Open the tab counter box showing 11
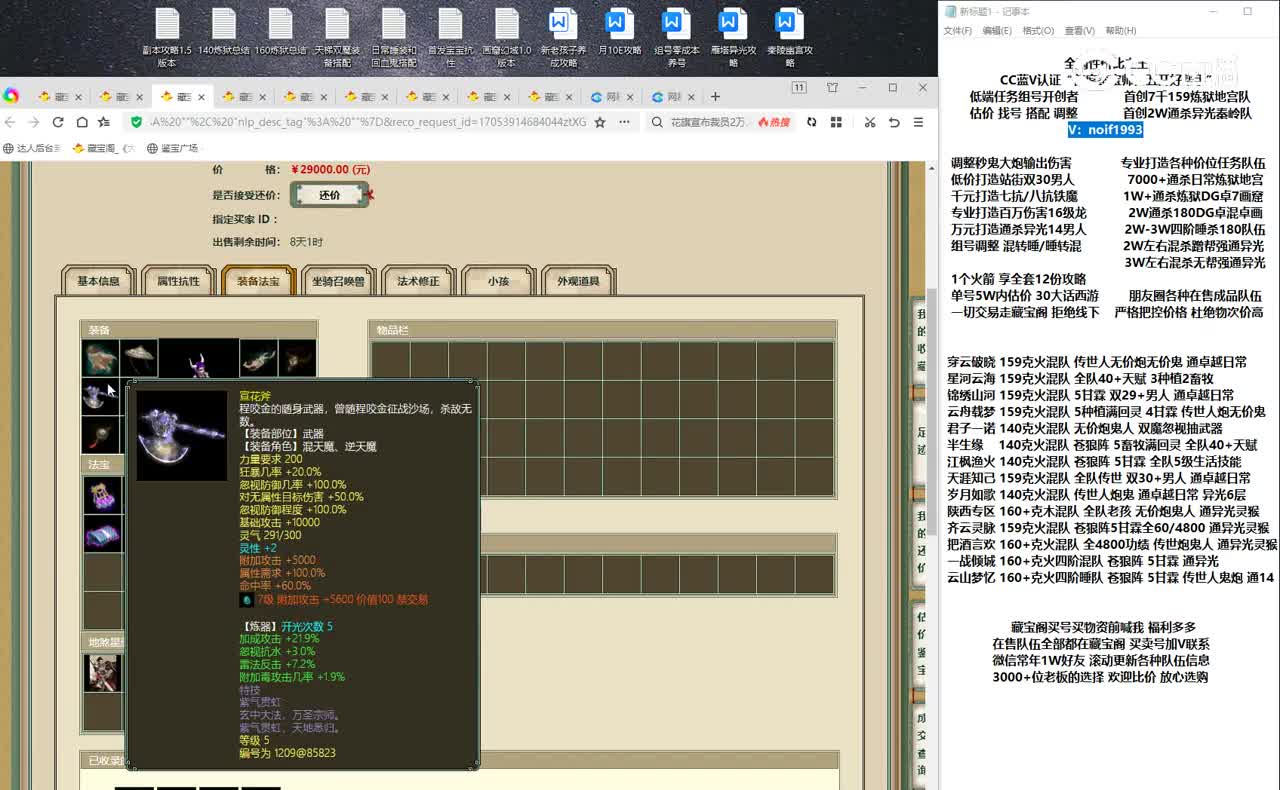The image size is (1280, 790). [799, 88]
